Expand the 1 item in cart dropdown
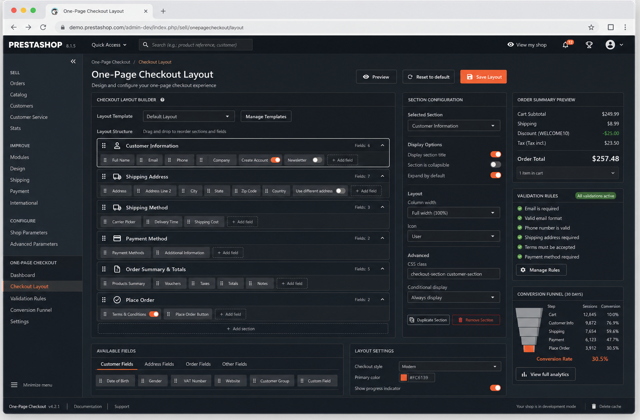The image size is (640, 420). (567, 173)
